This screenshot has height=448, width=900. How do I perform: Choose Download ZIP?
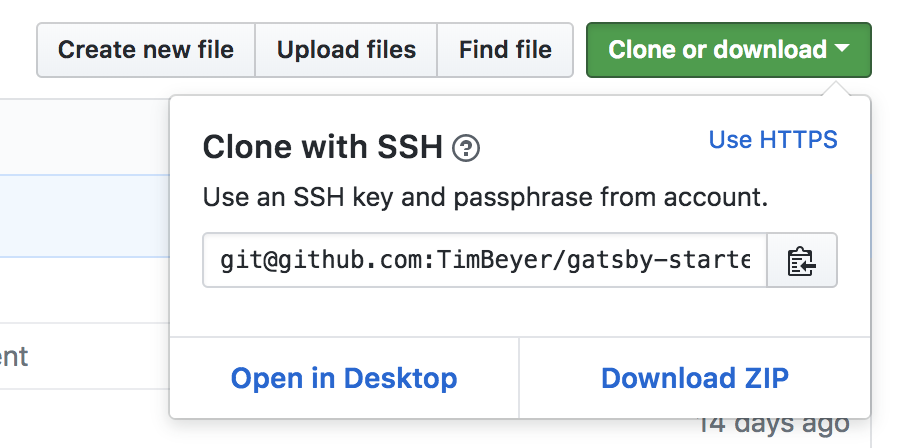695,378
